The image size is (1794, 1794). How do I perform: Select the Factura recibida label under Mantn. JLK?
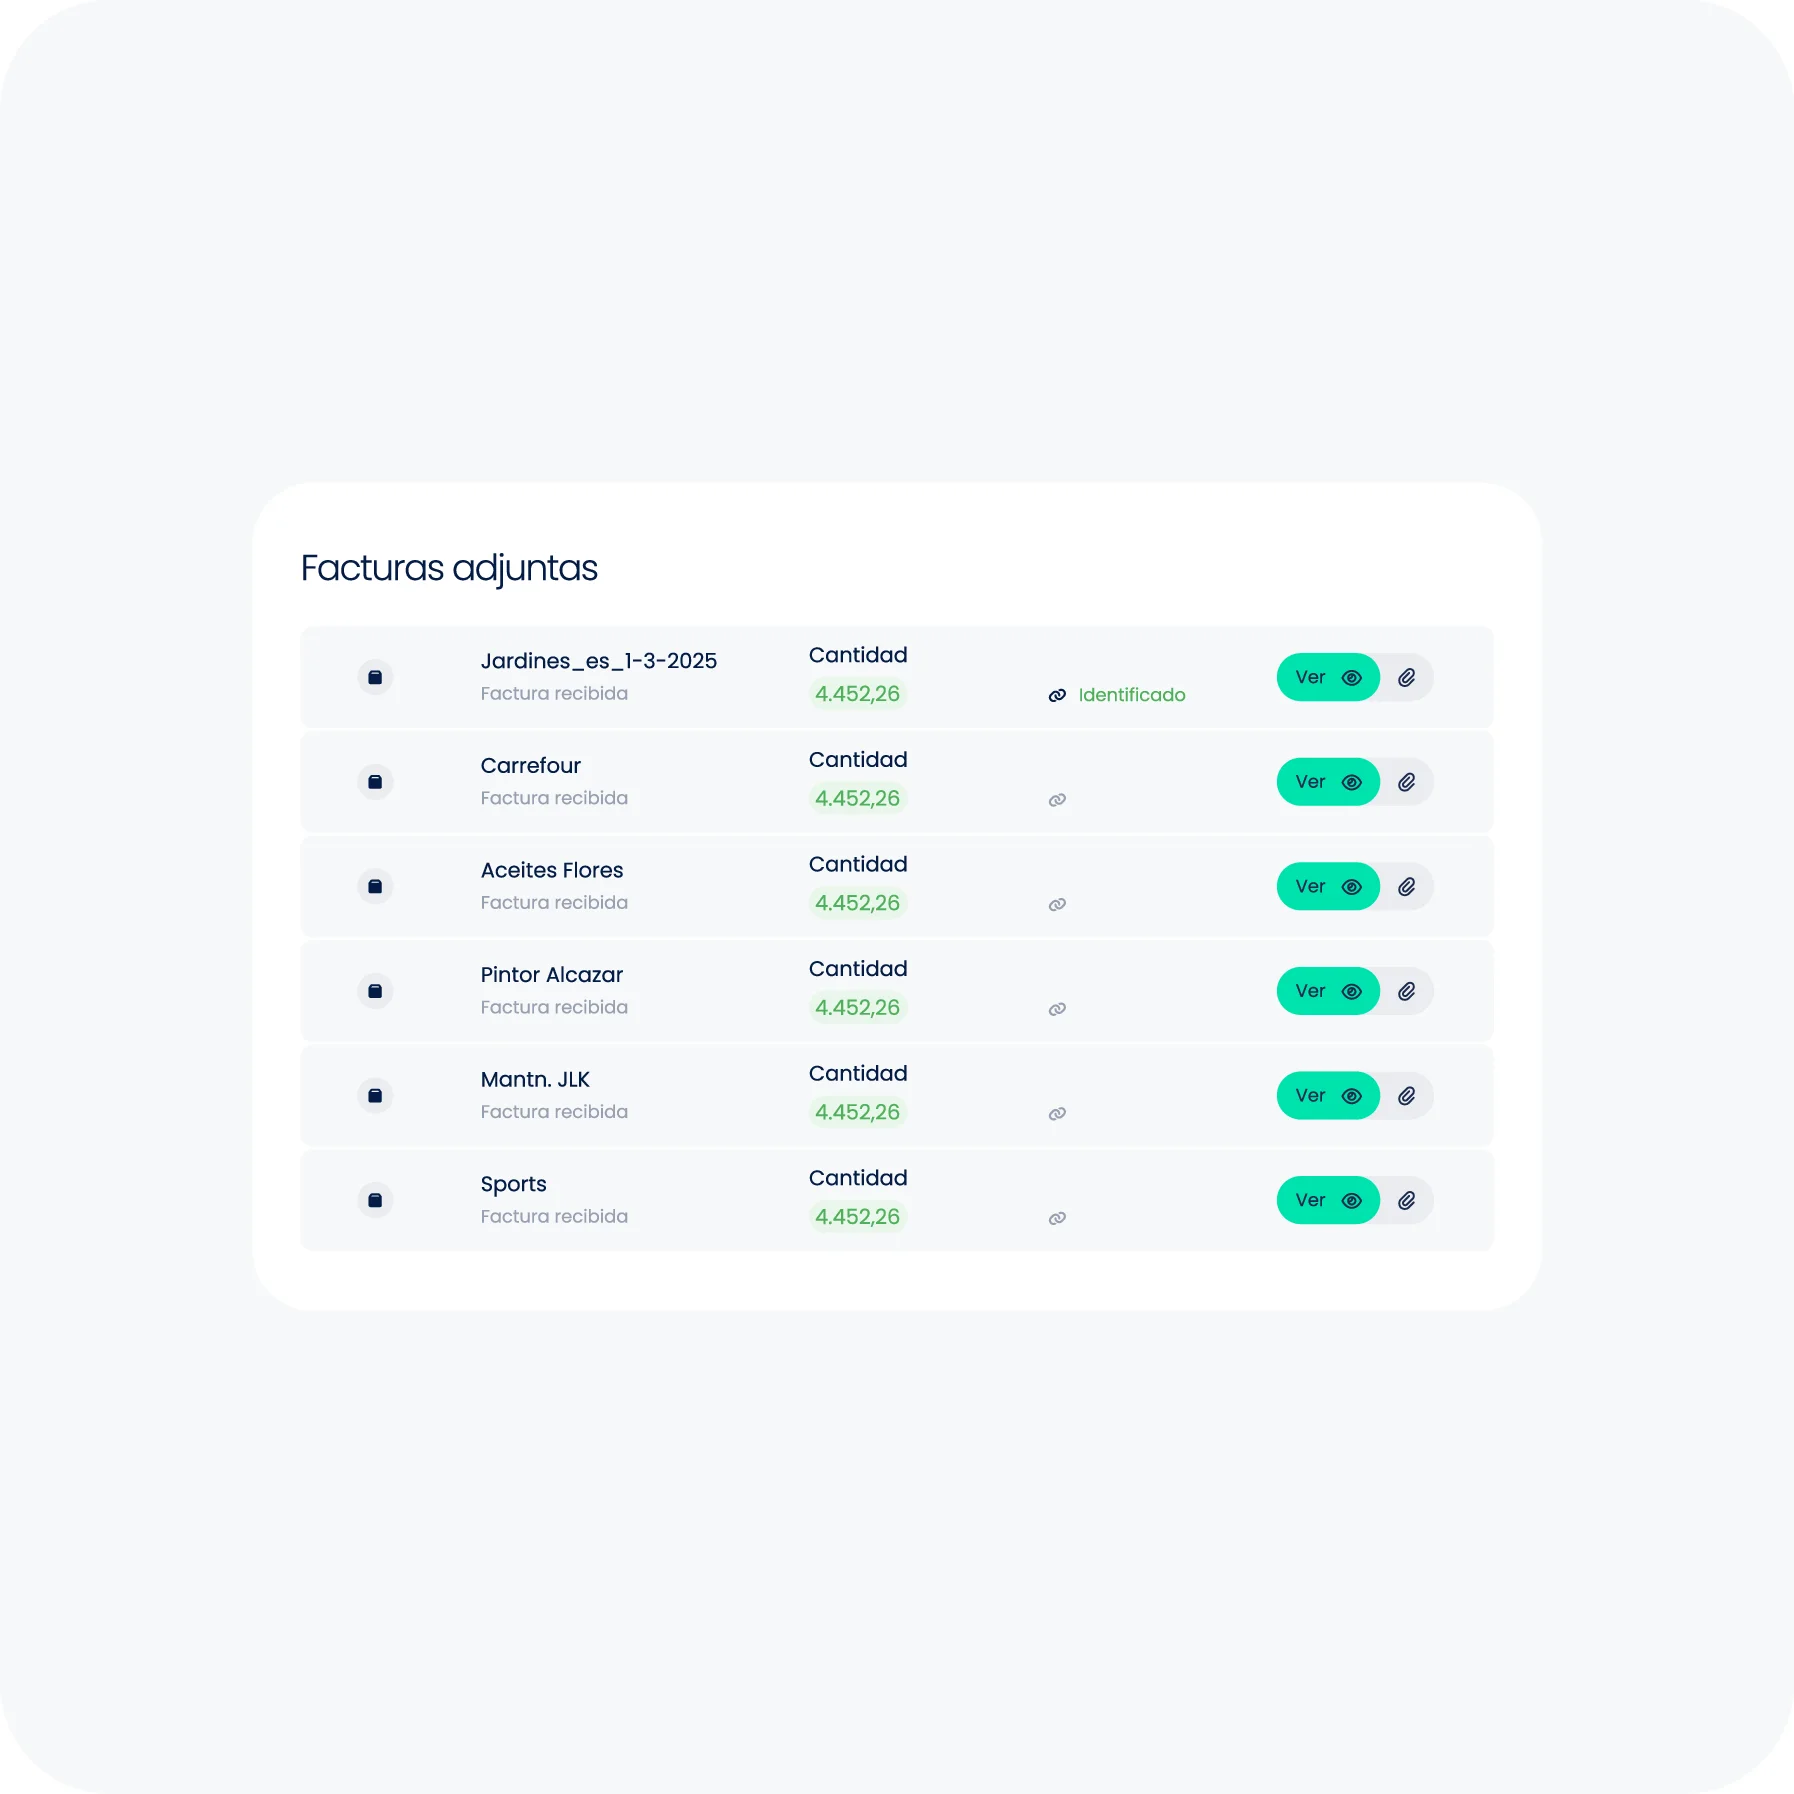pos(554,1112)
